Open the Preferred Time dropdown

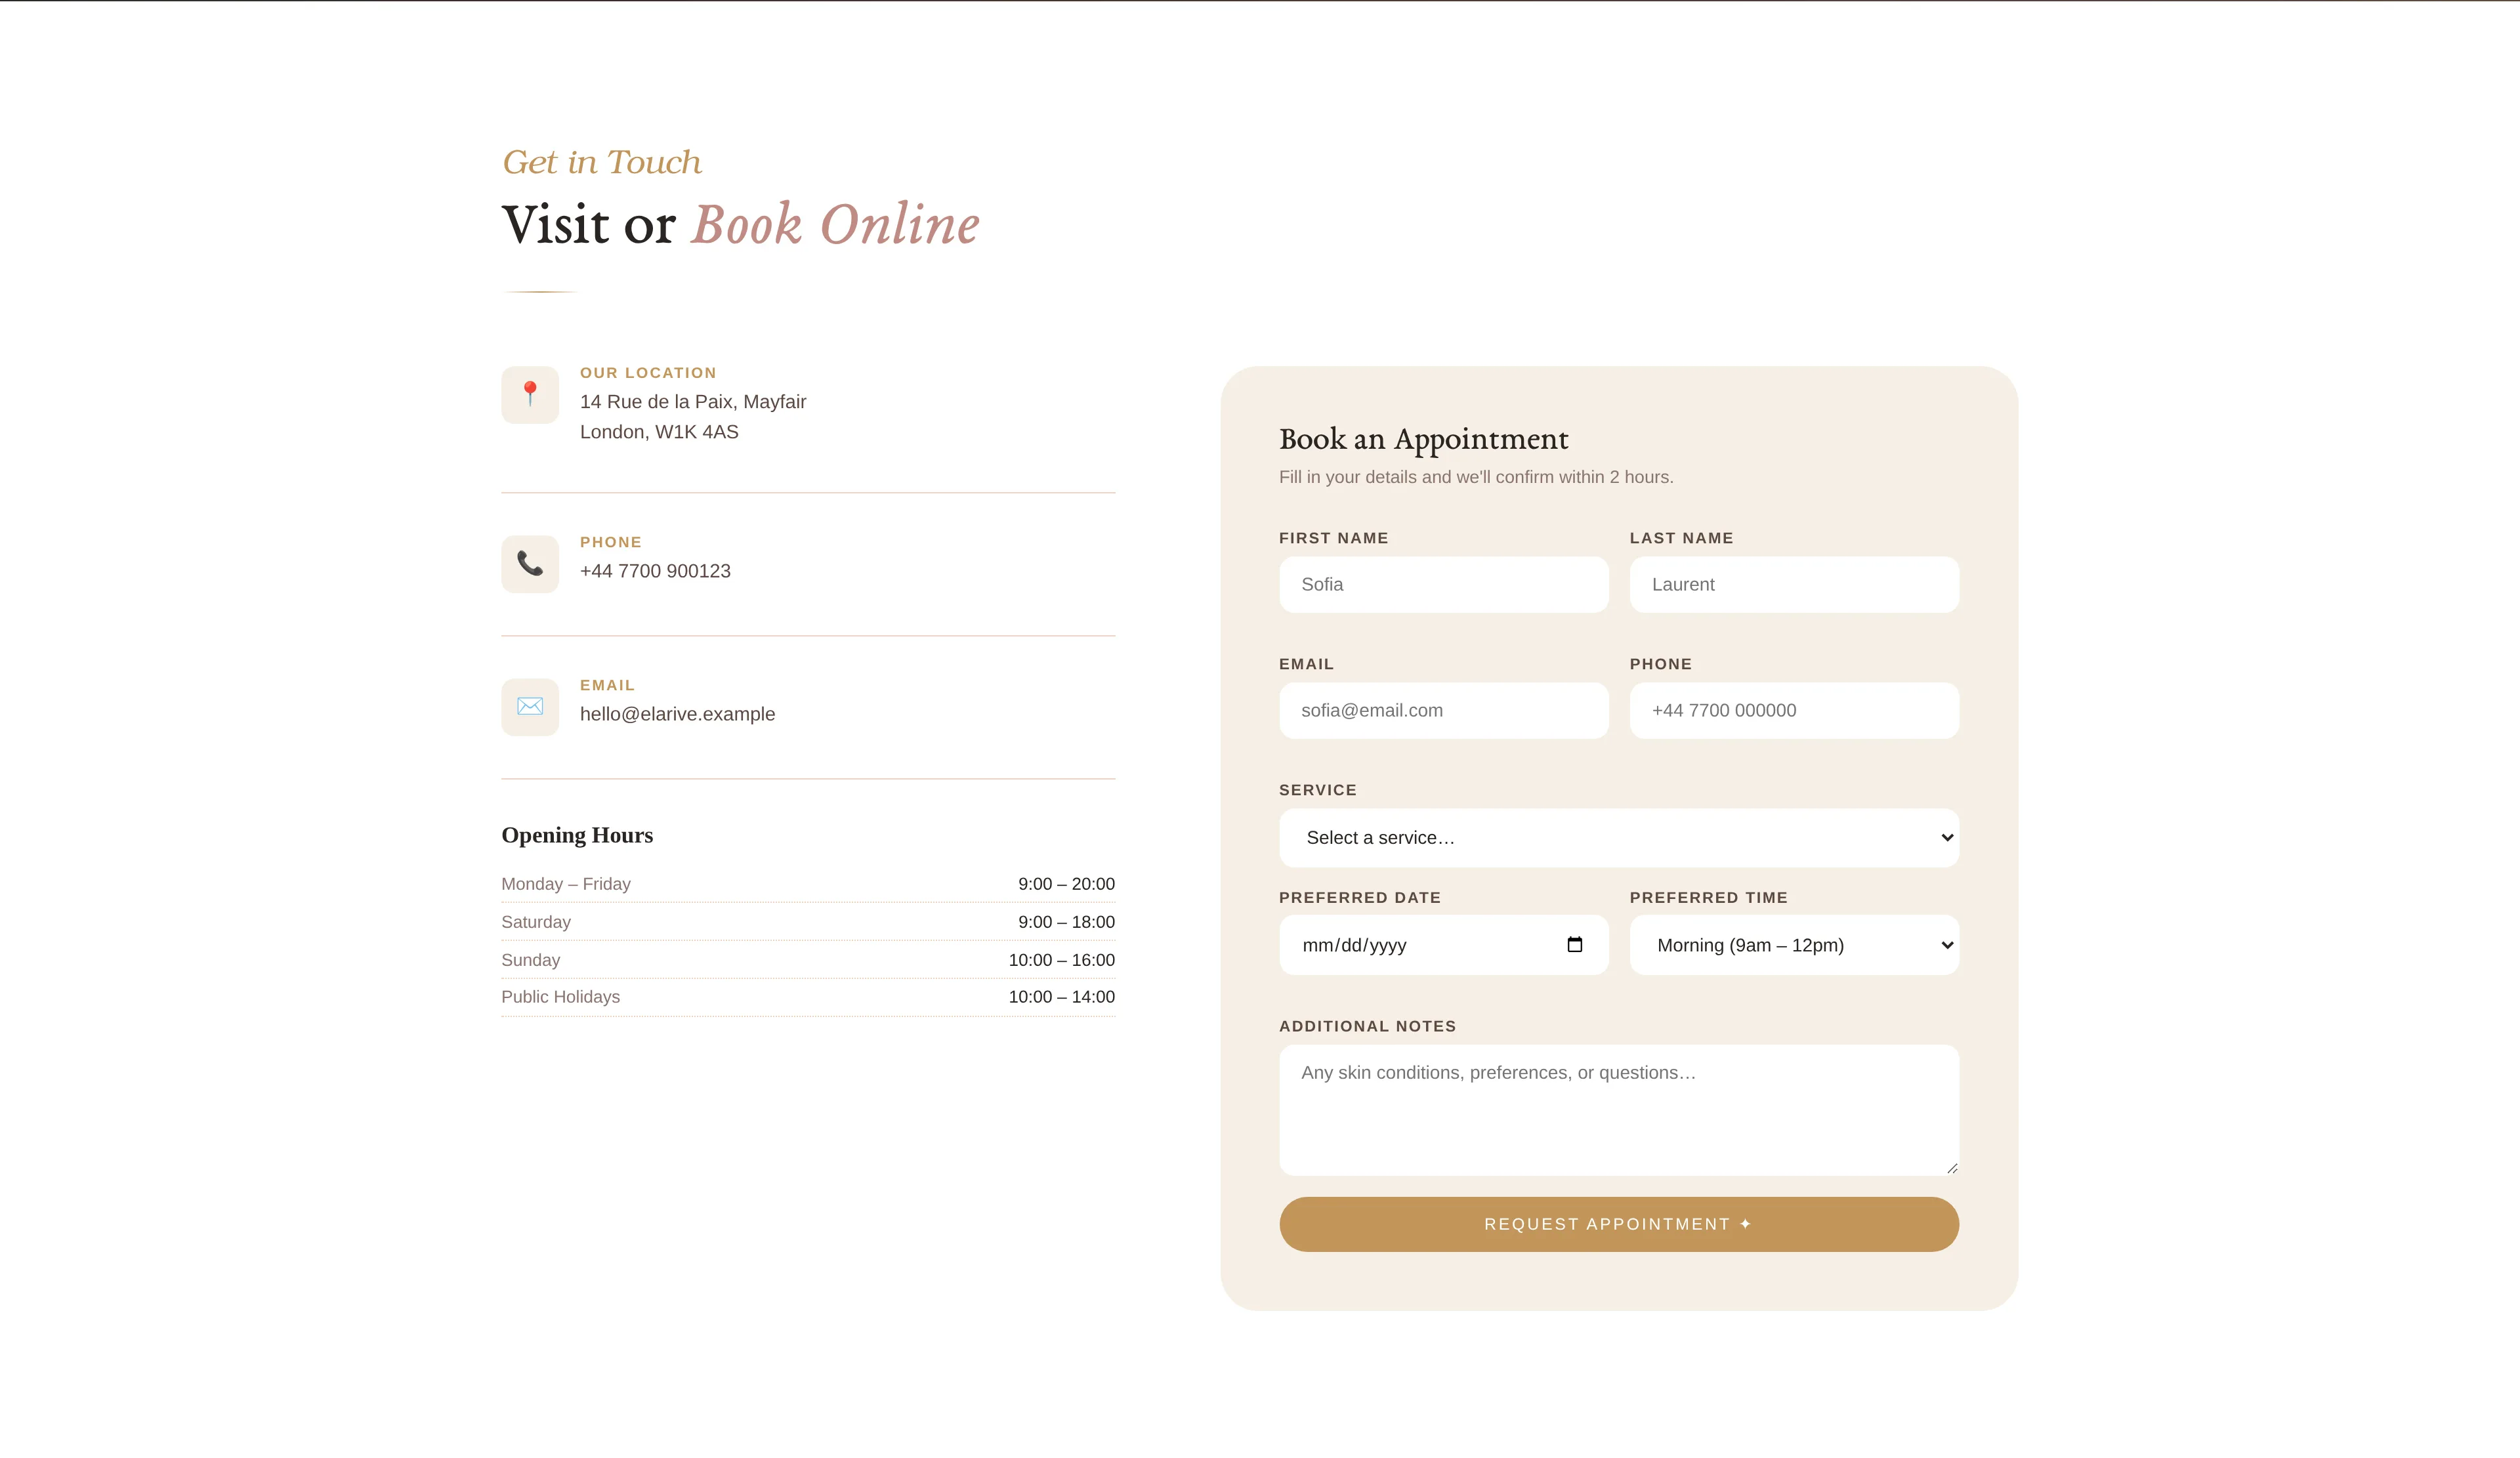(x=1794, y=945)
